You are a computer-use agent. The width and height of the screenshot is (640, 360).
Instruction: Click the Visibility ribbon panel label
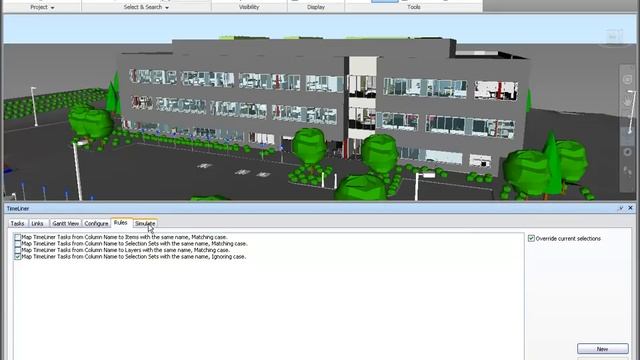coord(249,7)
